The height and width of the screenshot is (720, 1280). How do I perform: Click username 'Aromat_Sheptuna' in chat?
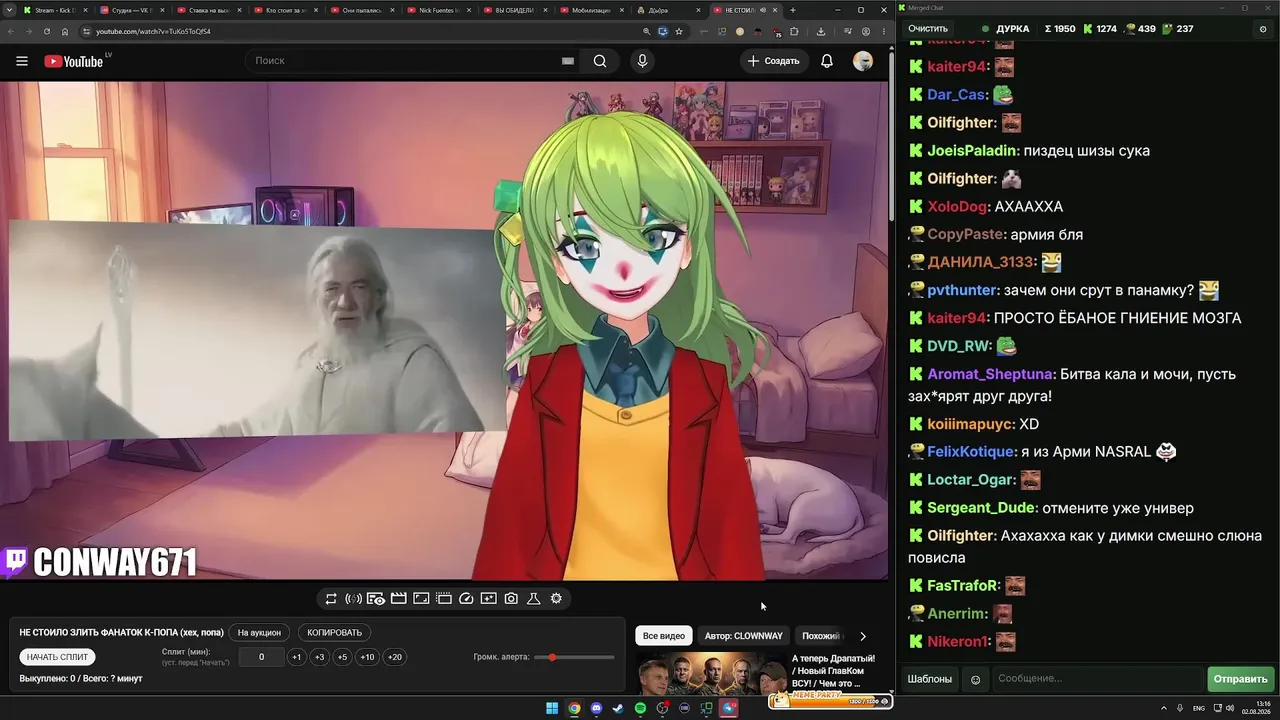click(991, 374)
